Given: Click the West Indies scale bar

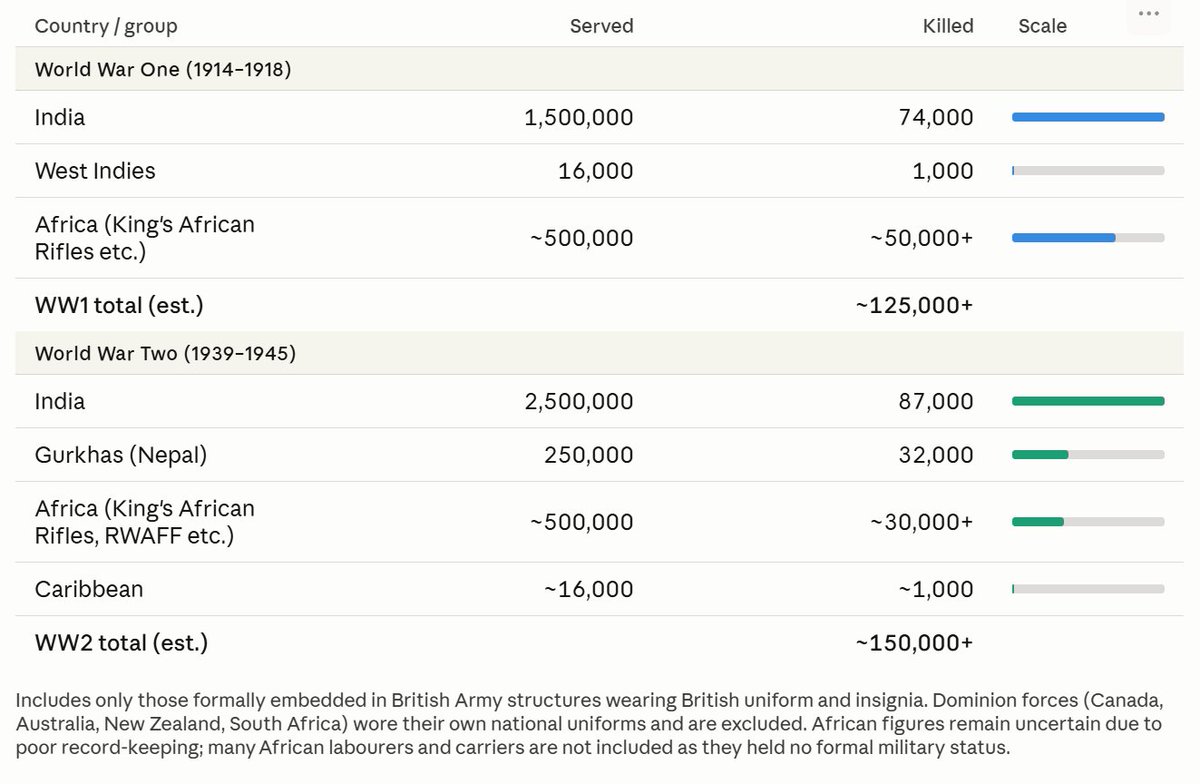Looking at the screenshot, I should click(1088, 171).
